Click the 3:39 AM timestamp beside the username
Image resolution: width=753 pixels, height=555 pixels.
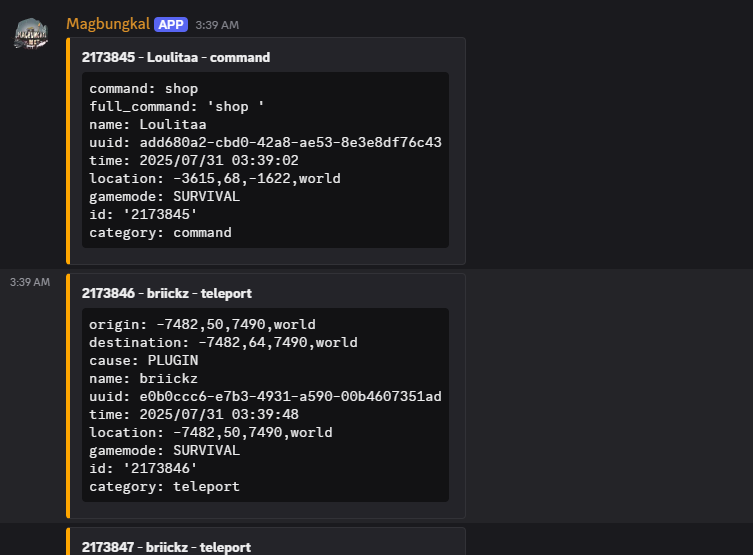pos(217,24)
